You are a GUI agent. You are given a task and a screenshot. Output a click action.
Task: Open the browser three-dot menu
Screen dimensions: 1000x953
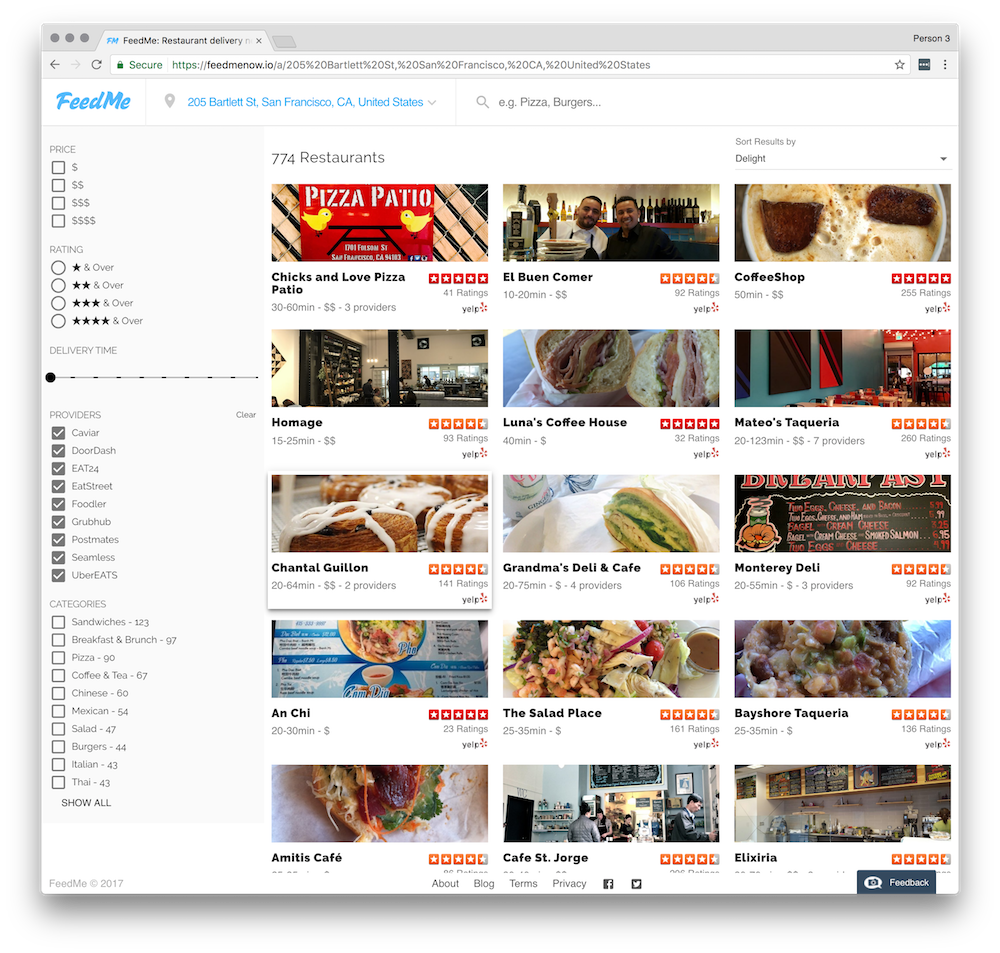(x=945, y=64)
